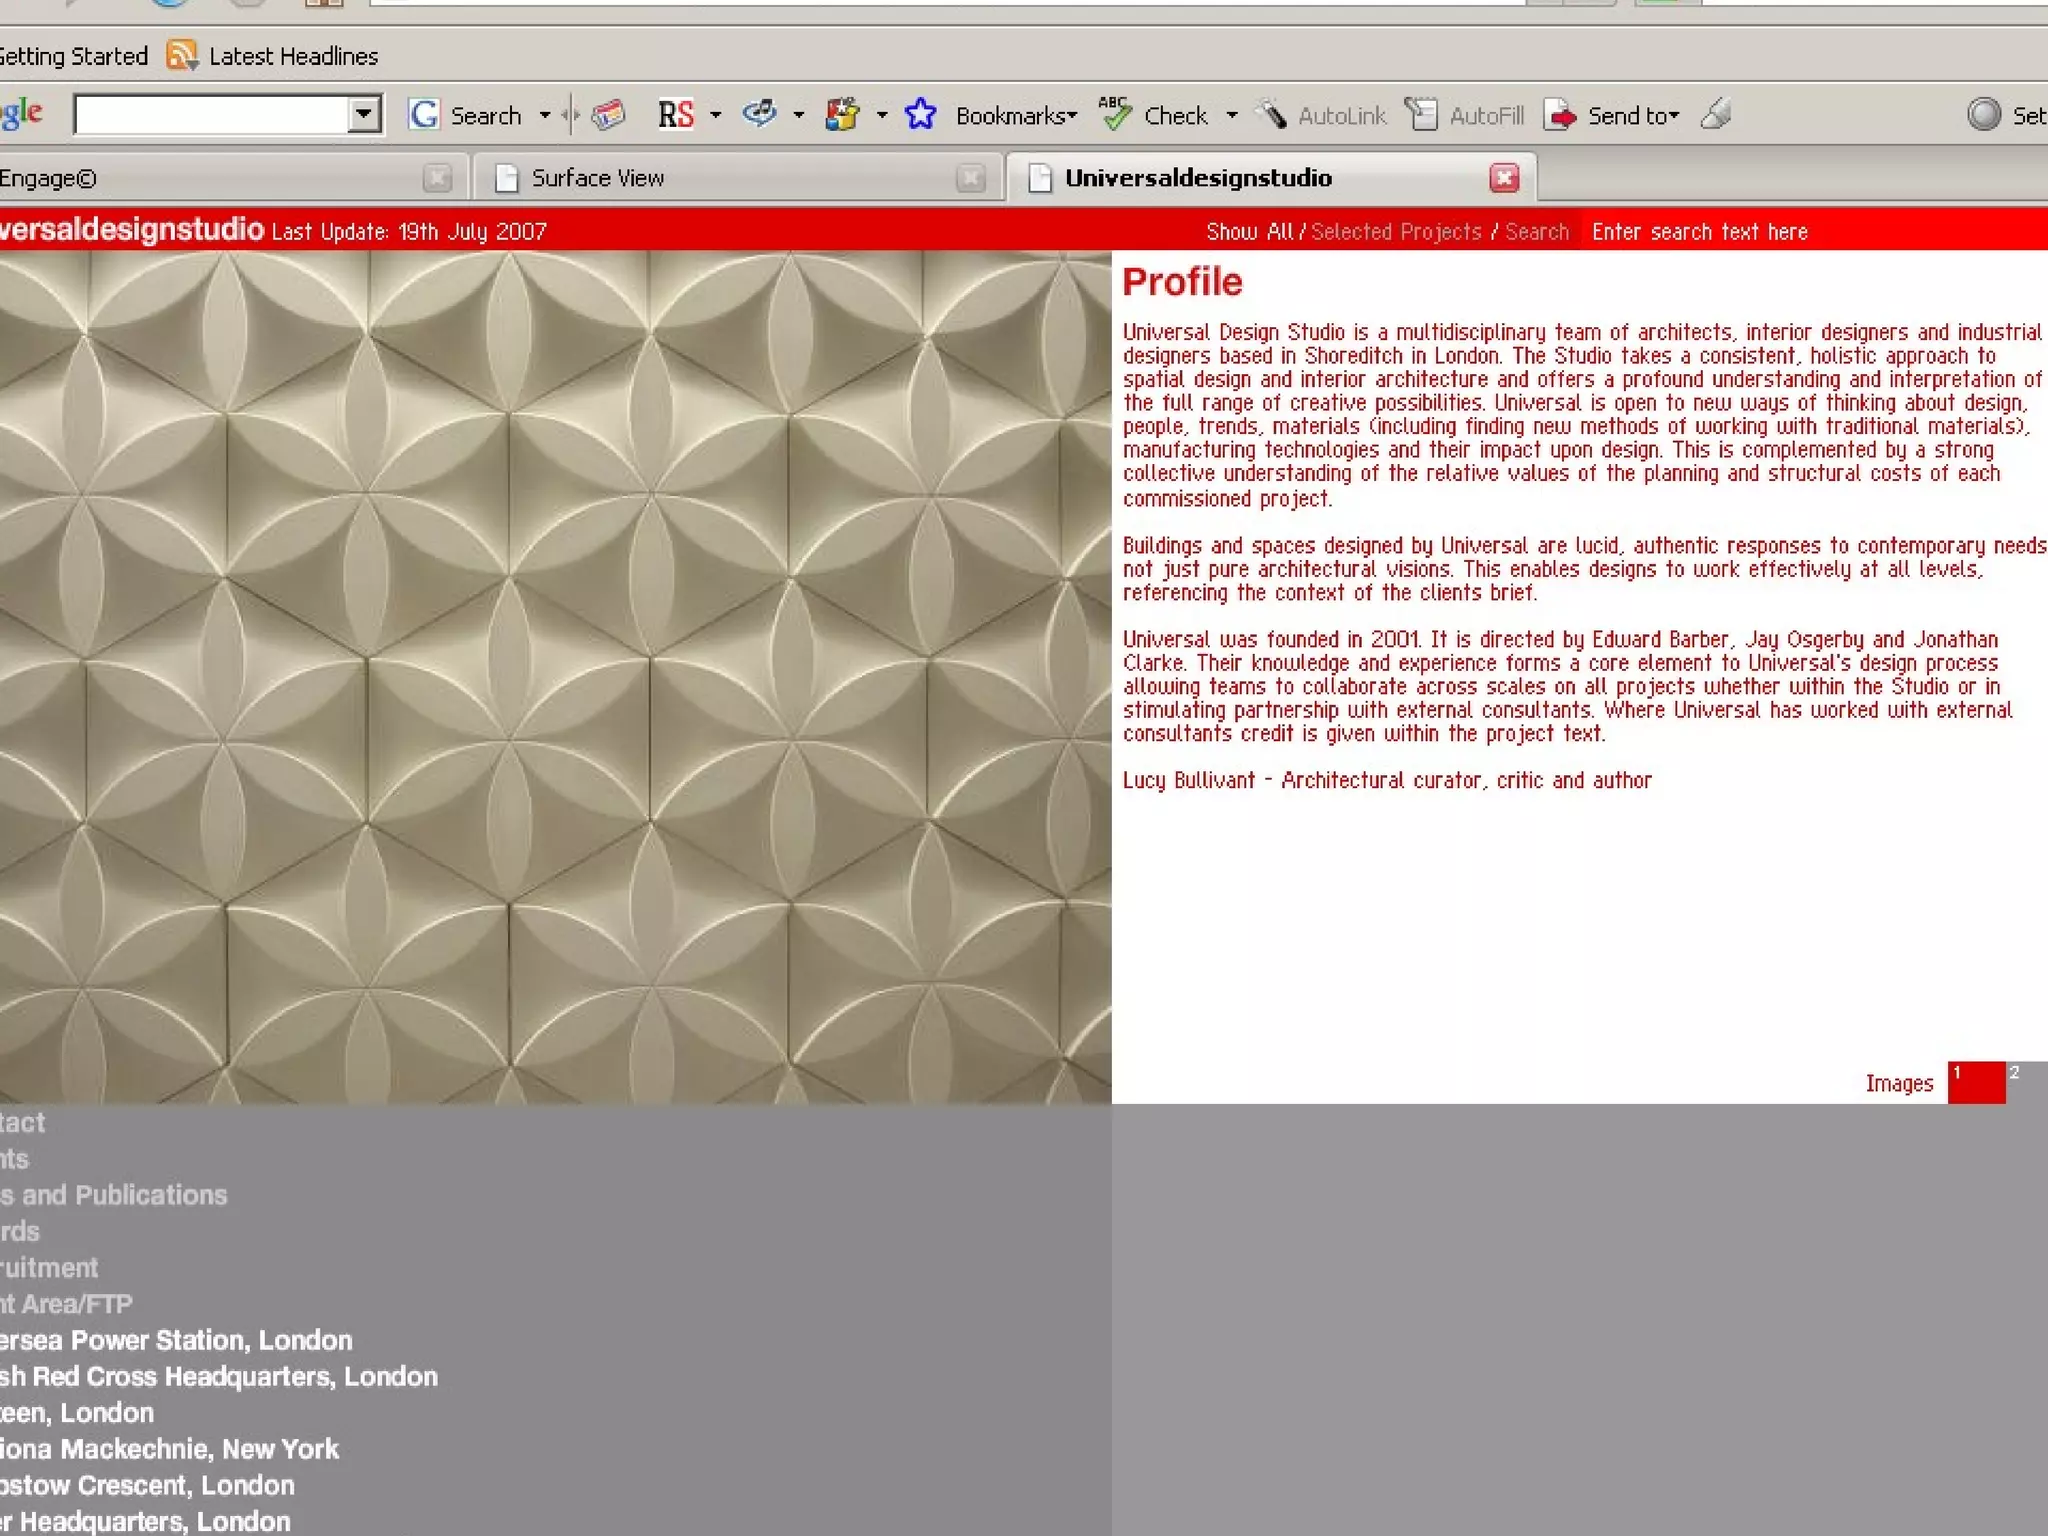The image size is (2048, 1536).
Task: Click the Google Search toolbar button
Action: click(x=465, y=116)
